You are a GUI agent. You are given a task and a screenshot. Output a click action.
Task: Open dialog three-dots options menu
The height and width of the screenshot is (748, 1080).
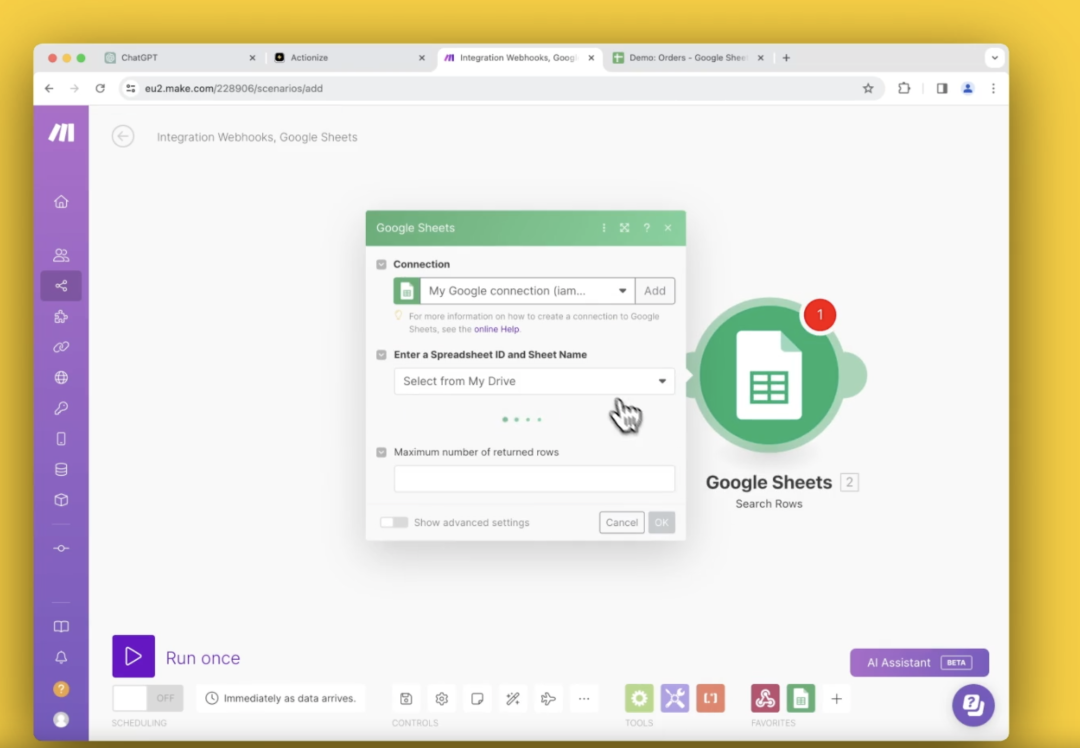pos(604,228)
